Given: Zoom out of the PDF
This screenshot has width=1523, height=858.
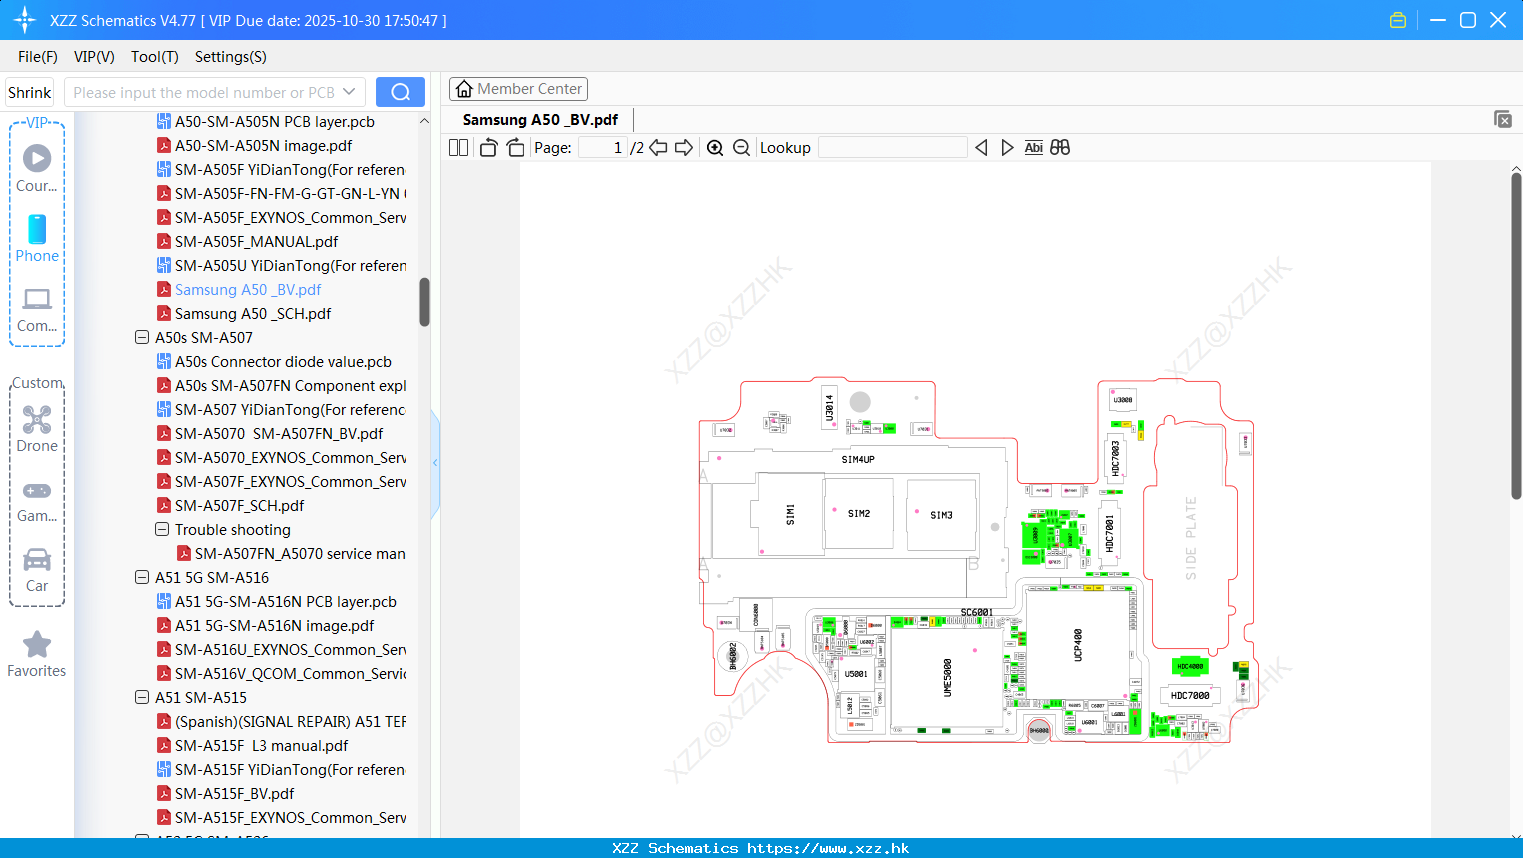Looking at the screenshot, I should pyautogui.click(x=741, y=147).
